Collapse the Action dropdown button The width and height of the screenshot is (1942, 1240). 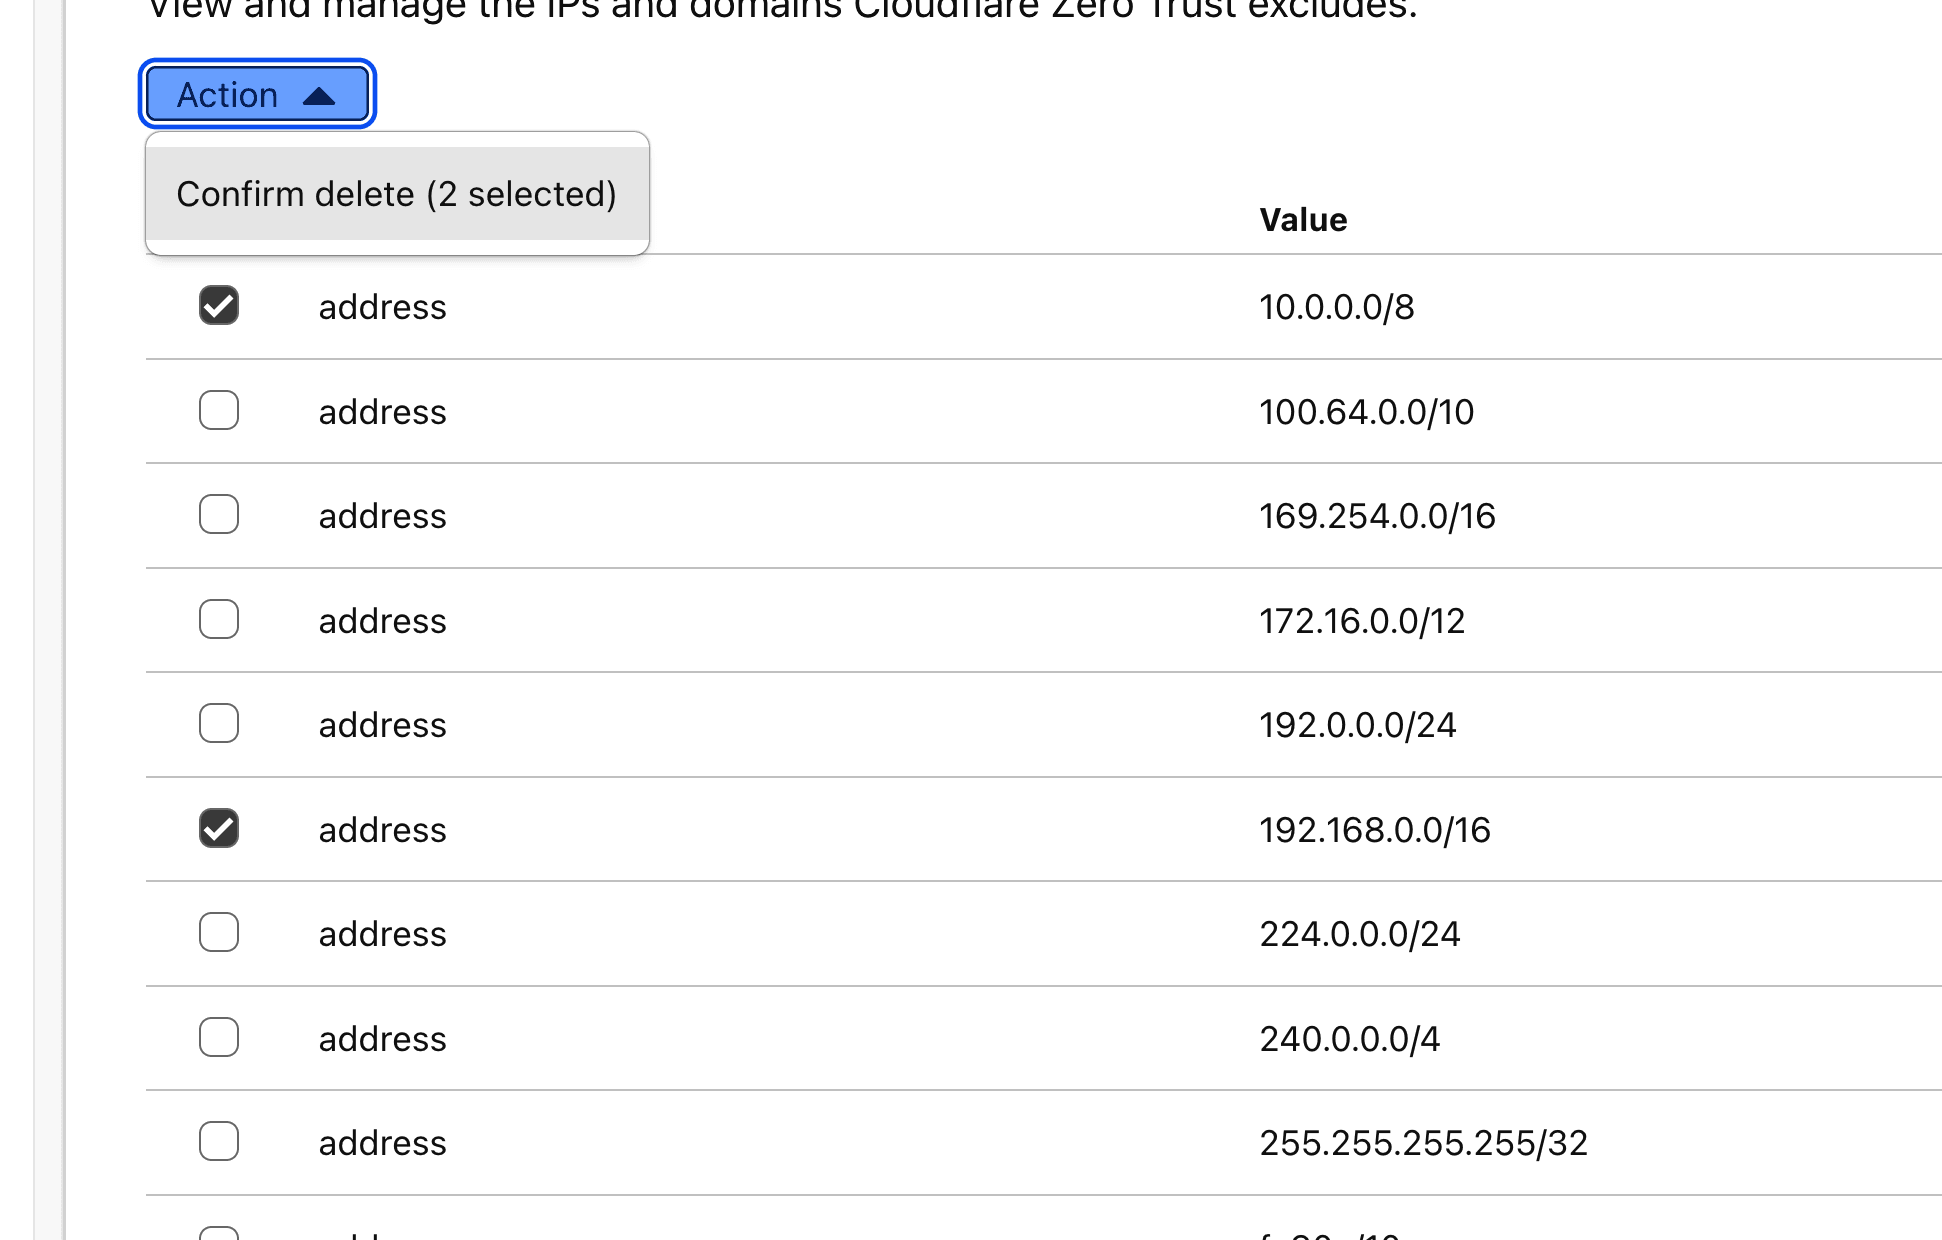pos(257,95)
